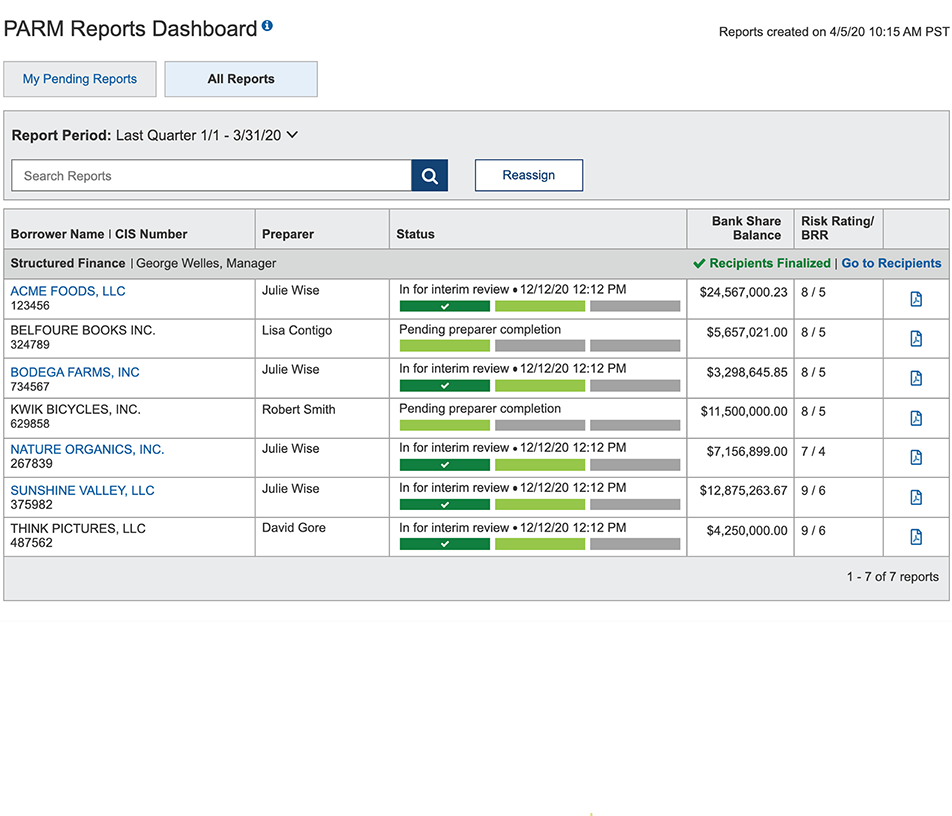Click info icon beside PARM Reports Dashboard
This screenshot has width=952, height=816.
(x=267, y=26)
